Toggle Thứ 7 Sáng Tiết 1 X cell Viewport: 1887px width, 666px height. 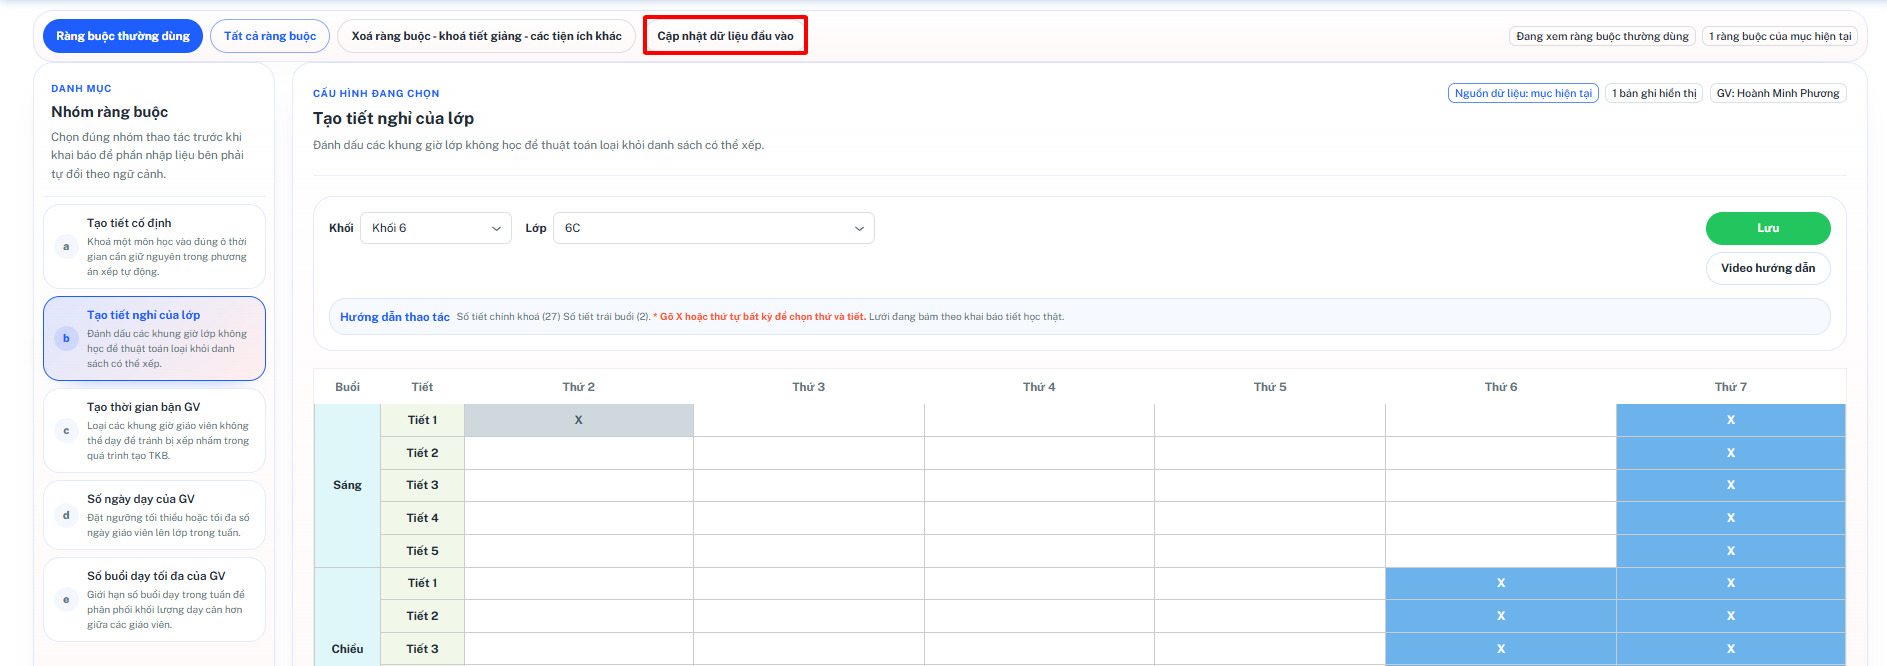click(x=1731, y=420)
